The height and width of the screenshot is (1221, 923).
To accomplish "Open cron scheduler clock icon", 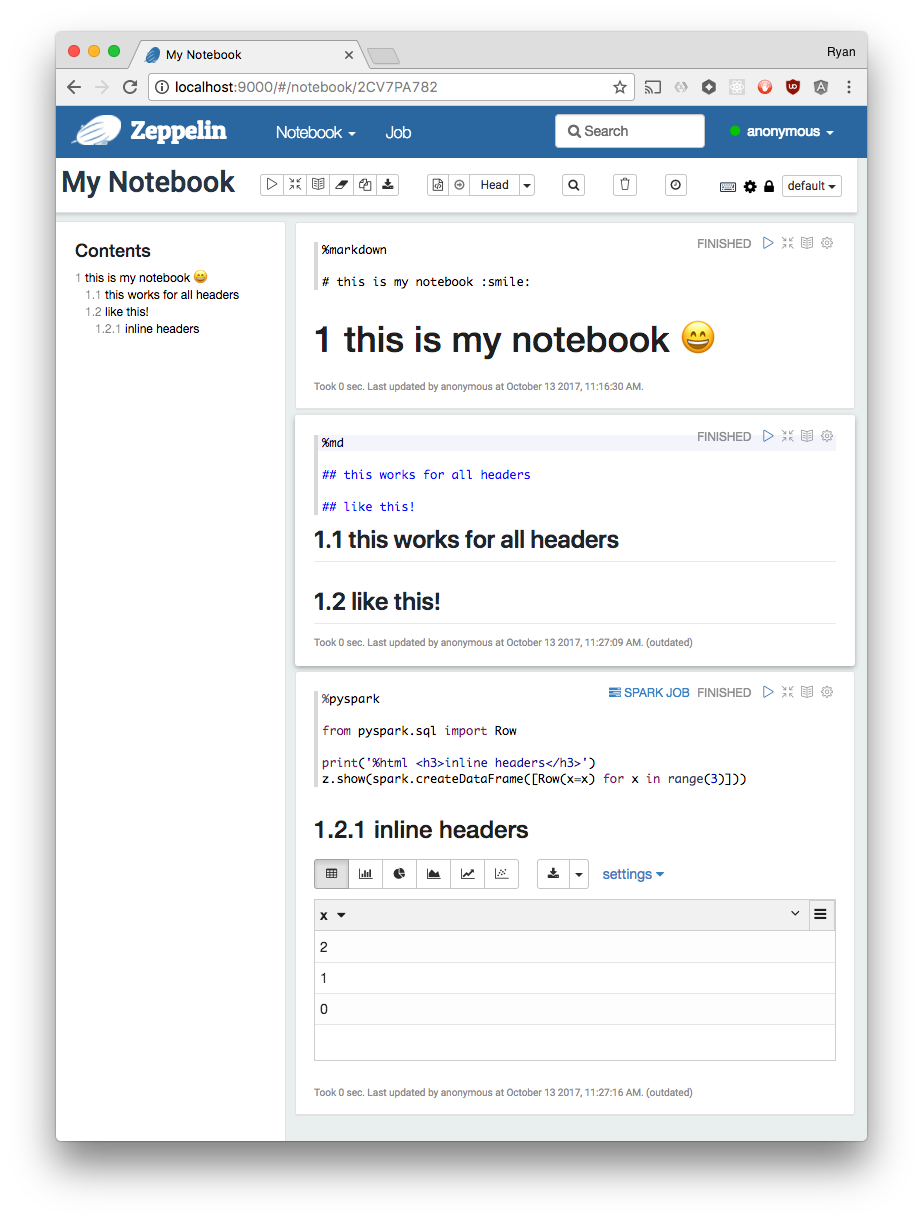I will 676,185.
